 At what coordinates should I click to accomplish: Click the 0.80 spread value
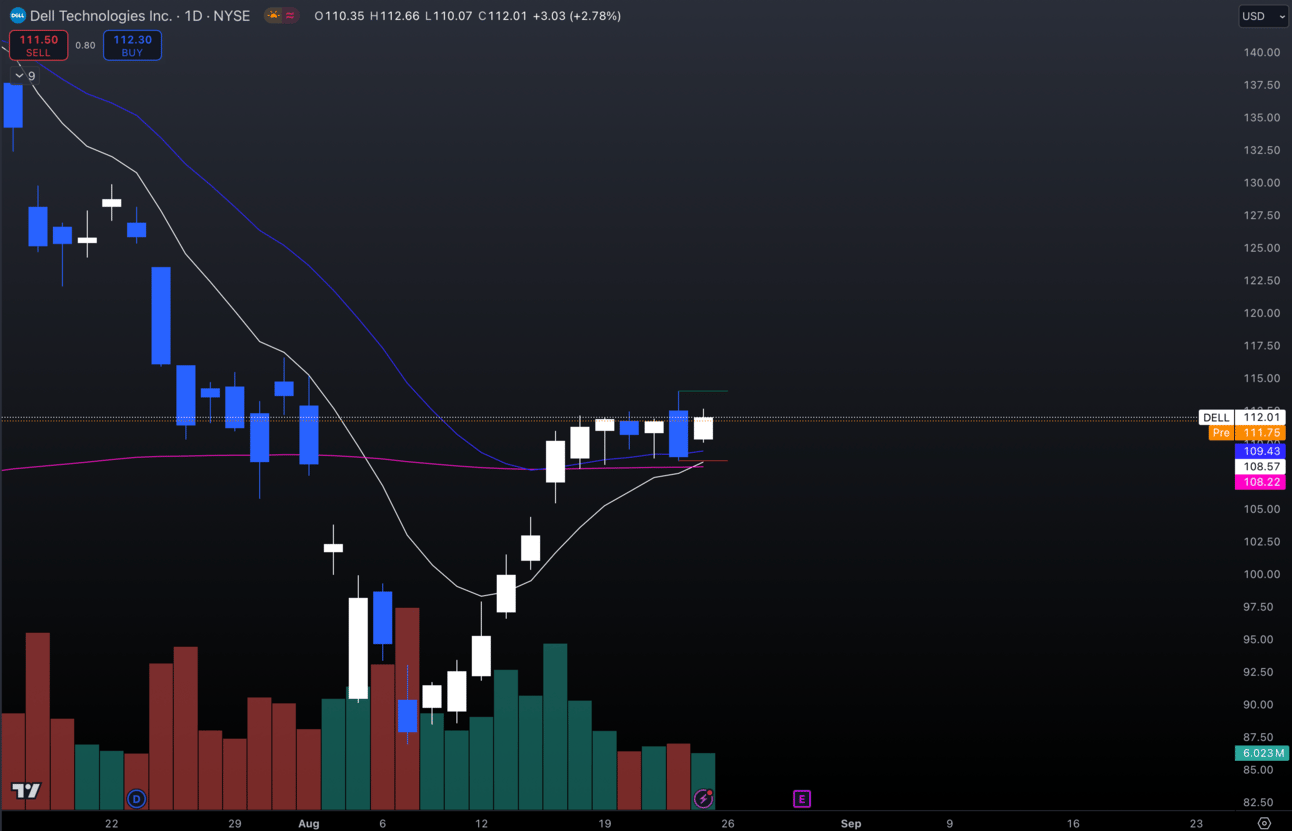85,45
